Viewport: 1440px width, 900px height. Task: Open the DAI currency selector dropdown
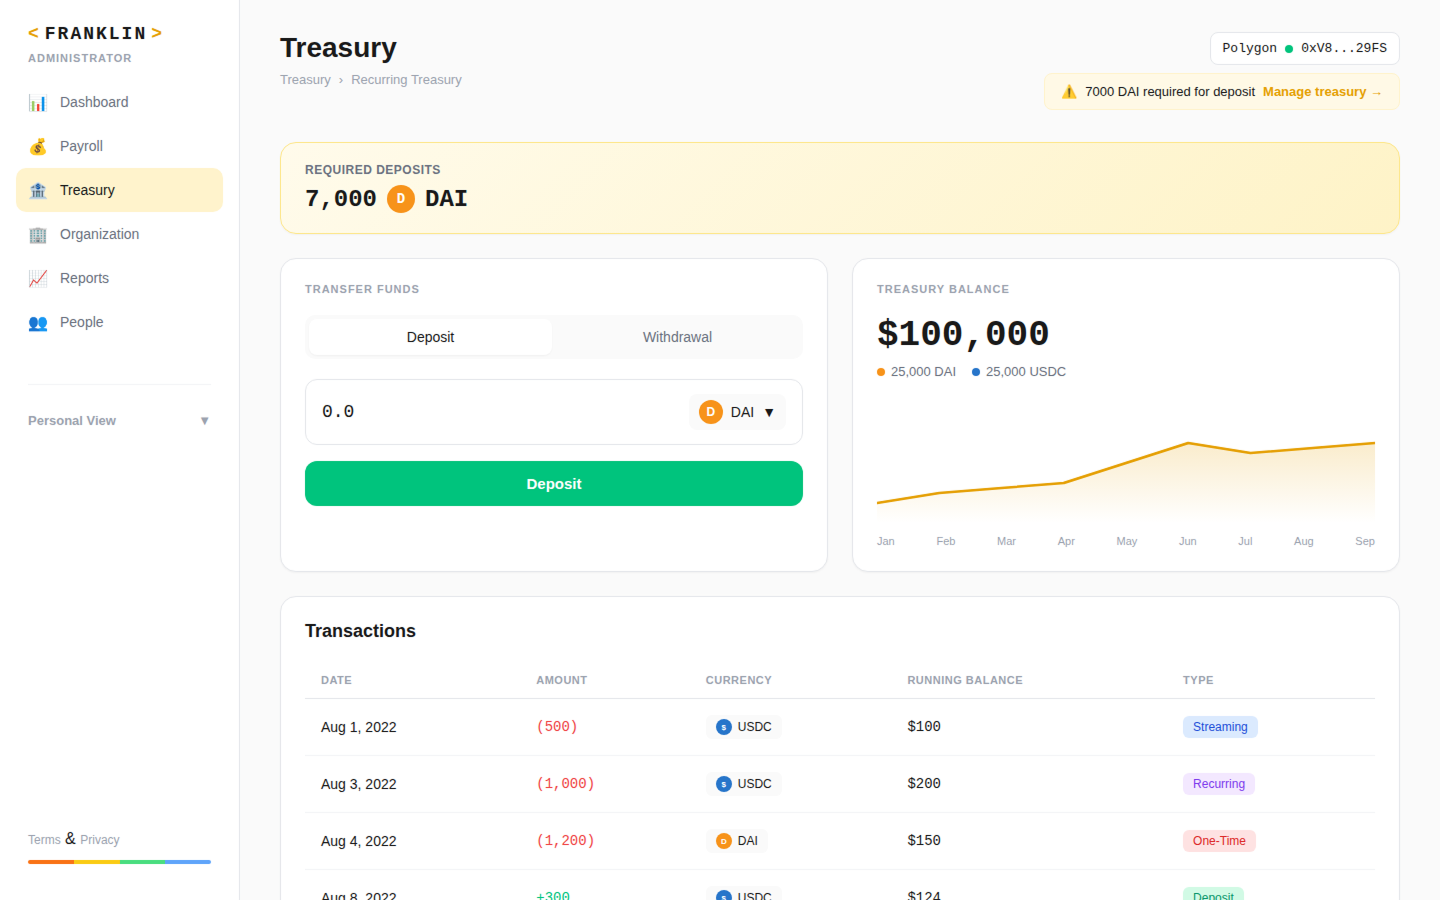click(x=737, y=411)
